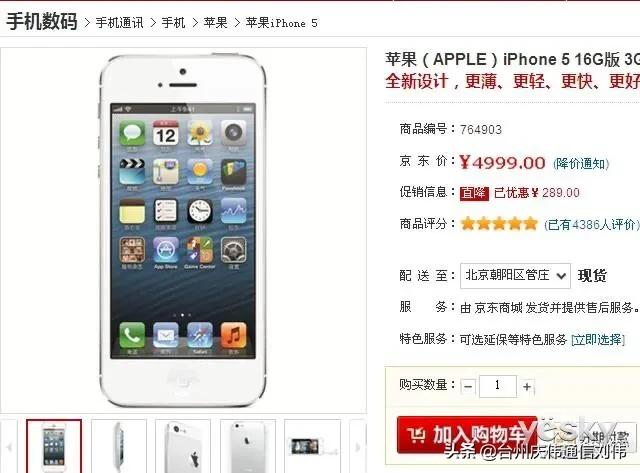Click the 加入购物车 add to cart button
The height and width of the screenshot is (473, 640).
(467, 435)
